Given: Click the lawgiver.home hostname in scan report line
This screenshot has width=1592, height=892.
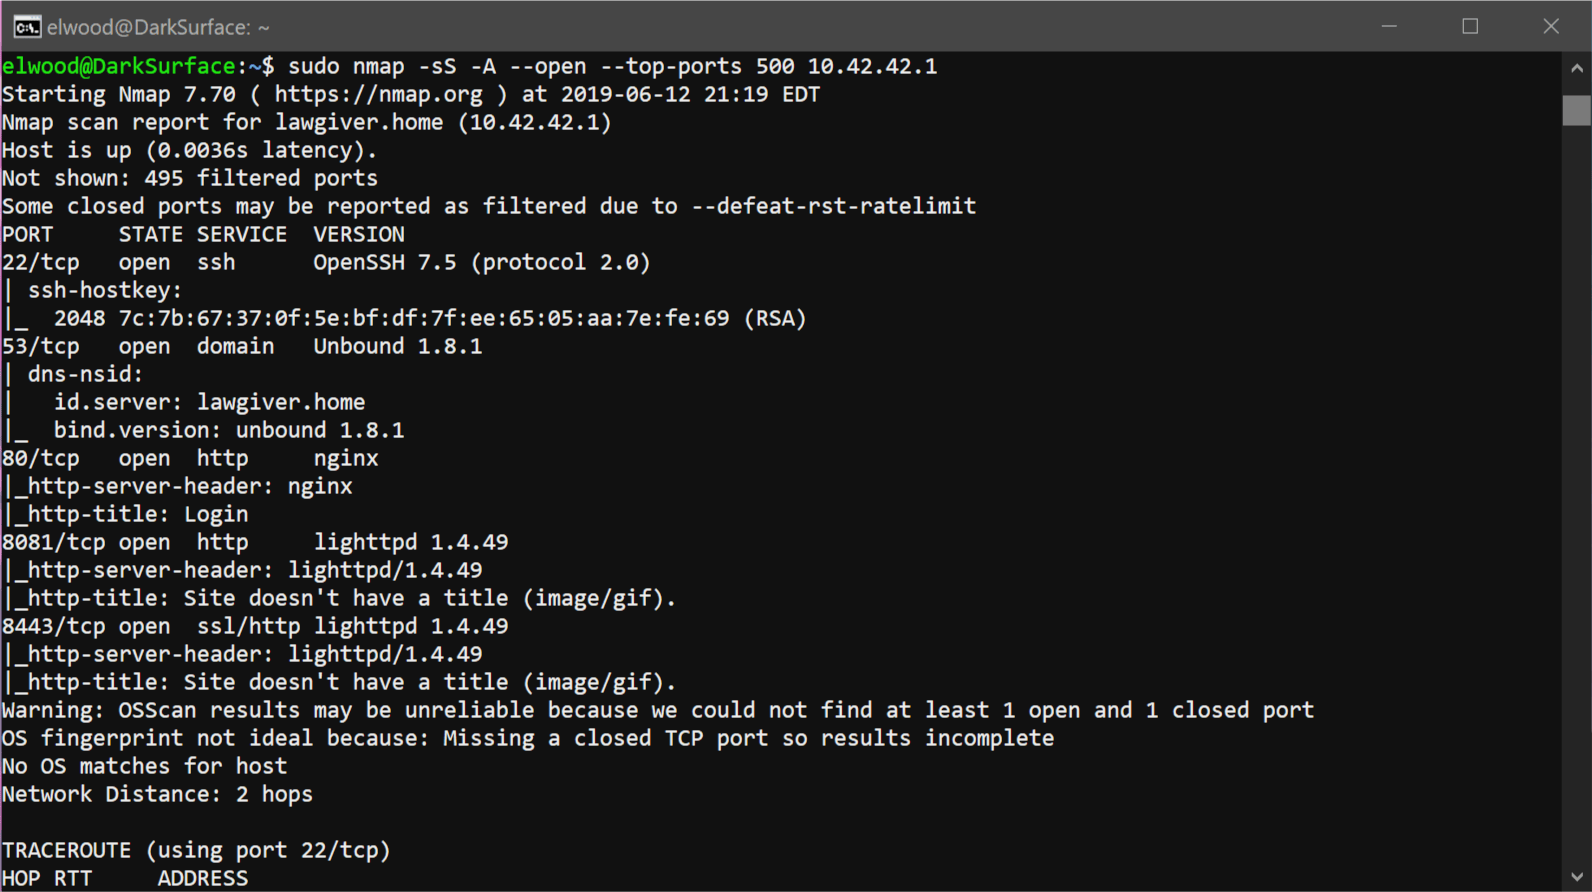Looking at the screenshot, I should (359, 122).
